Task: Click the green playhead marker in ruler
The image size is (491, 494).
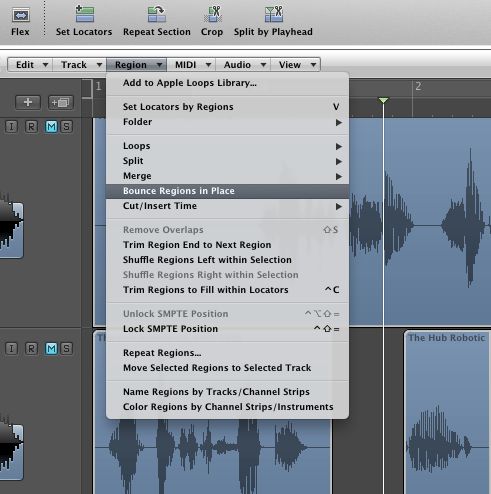Action: click(384, 100)
